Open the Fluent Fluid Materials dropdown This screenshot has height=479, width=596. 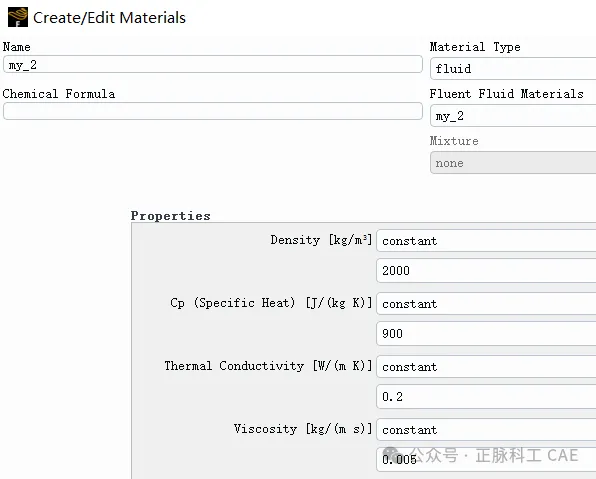513,116
